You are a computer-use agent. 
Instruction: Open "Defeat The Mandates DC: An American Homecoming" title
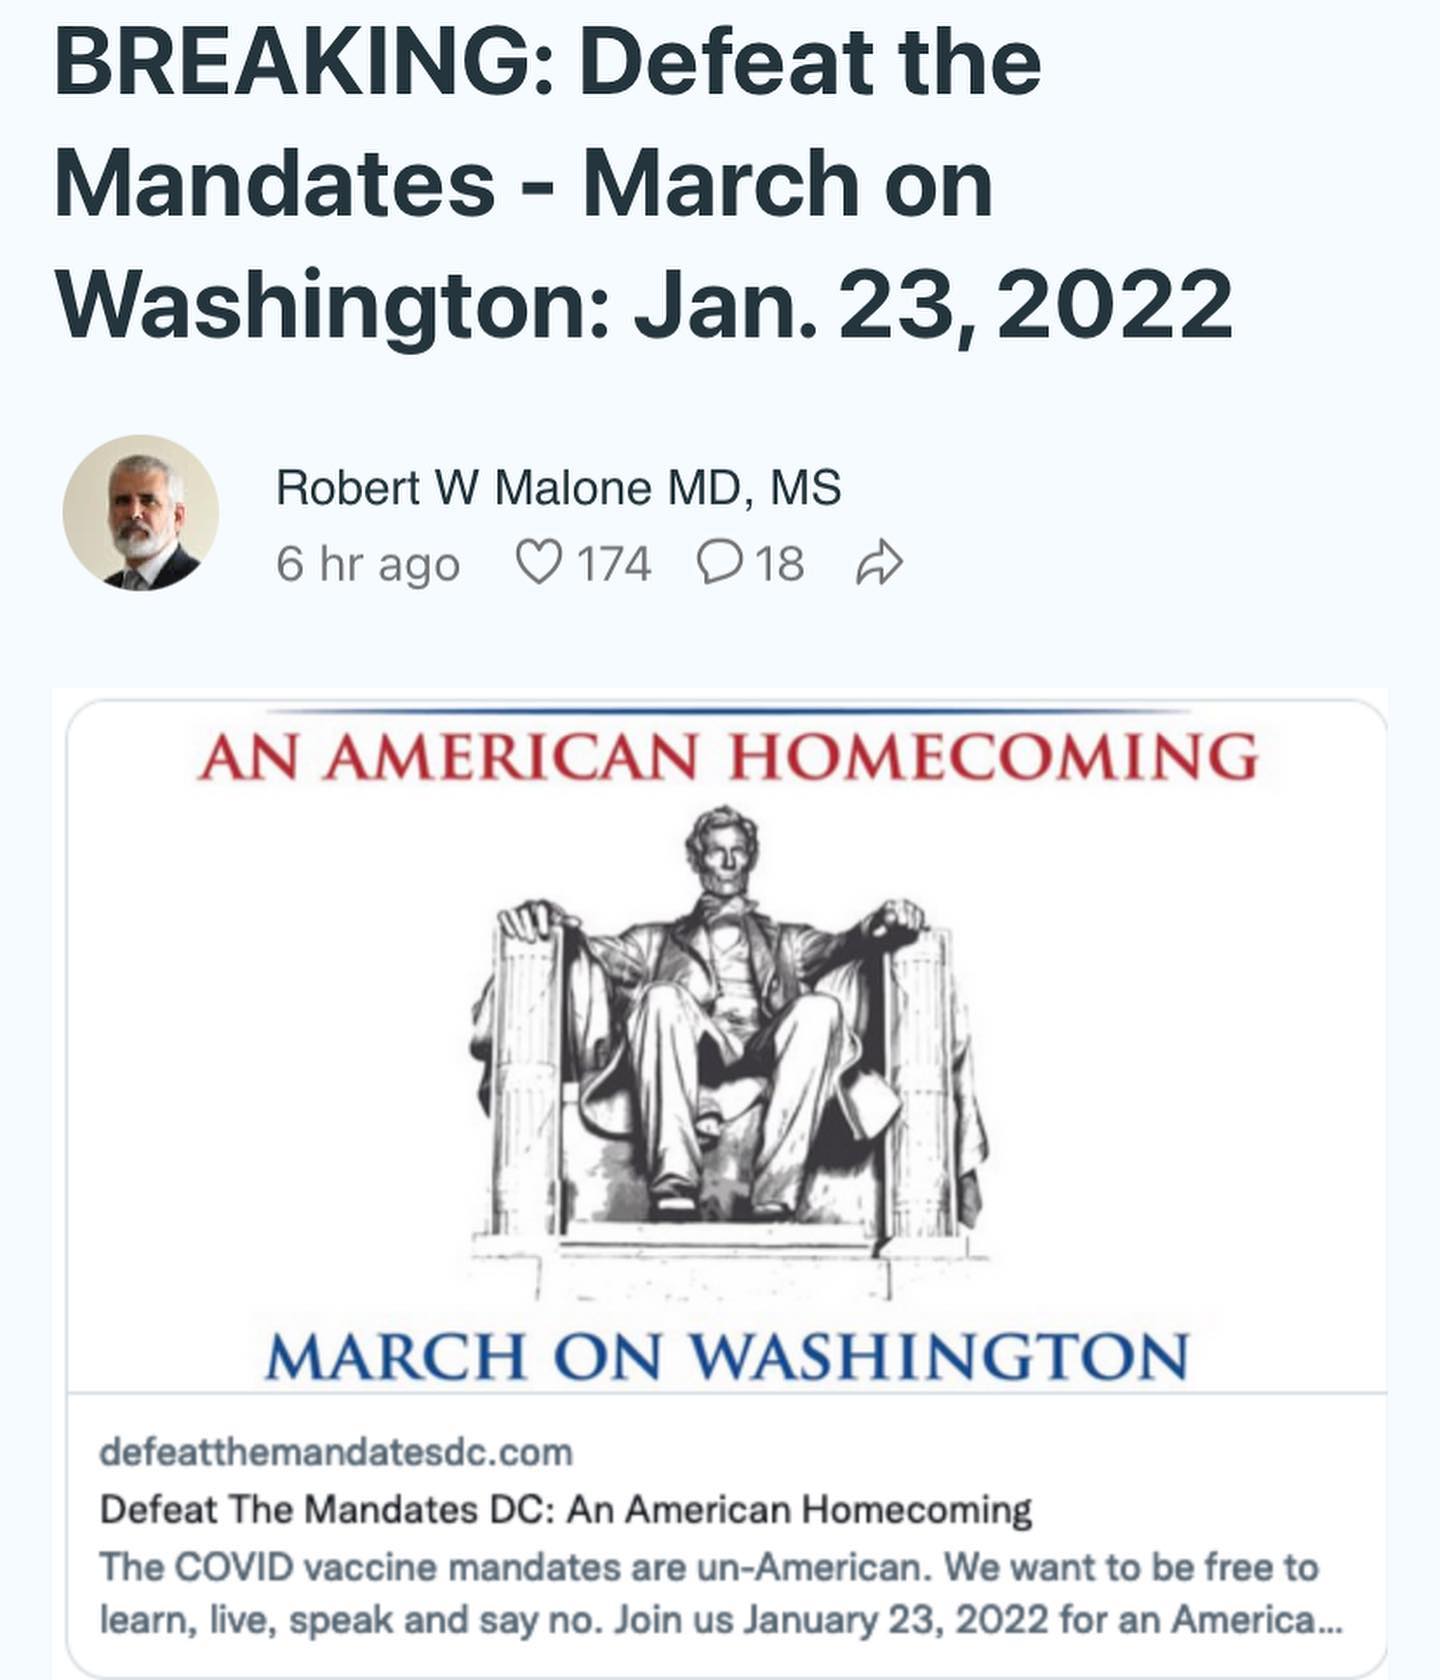(x=566, y=1508)
